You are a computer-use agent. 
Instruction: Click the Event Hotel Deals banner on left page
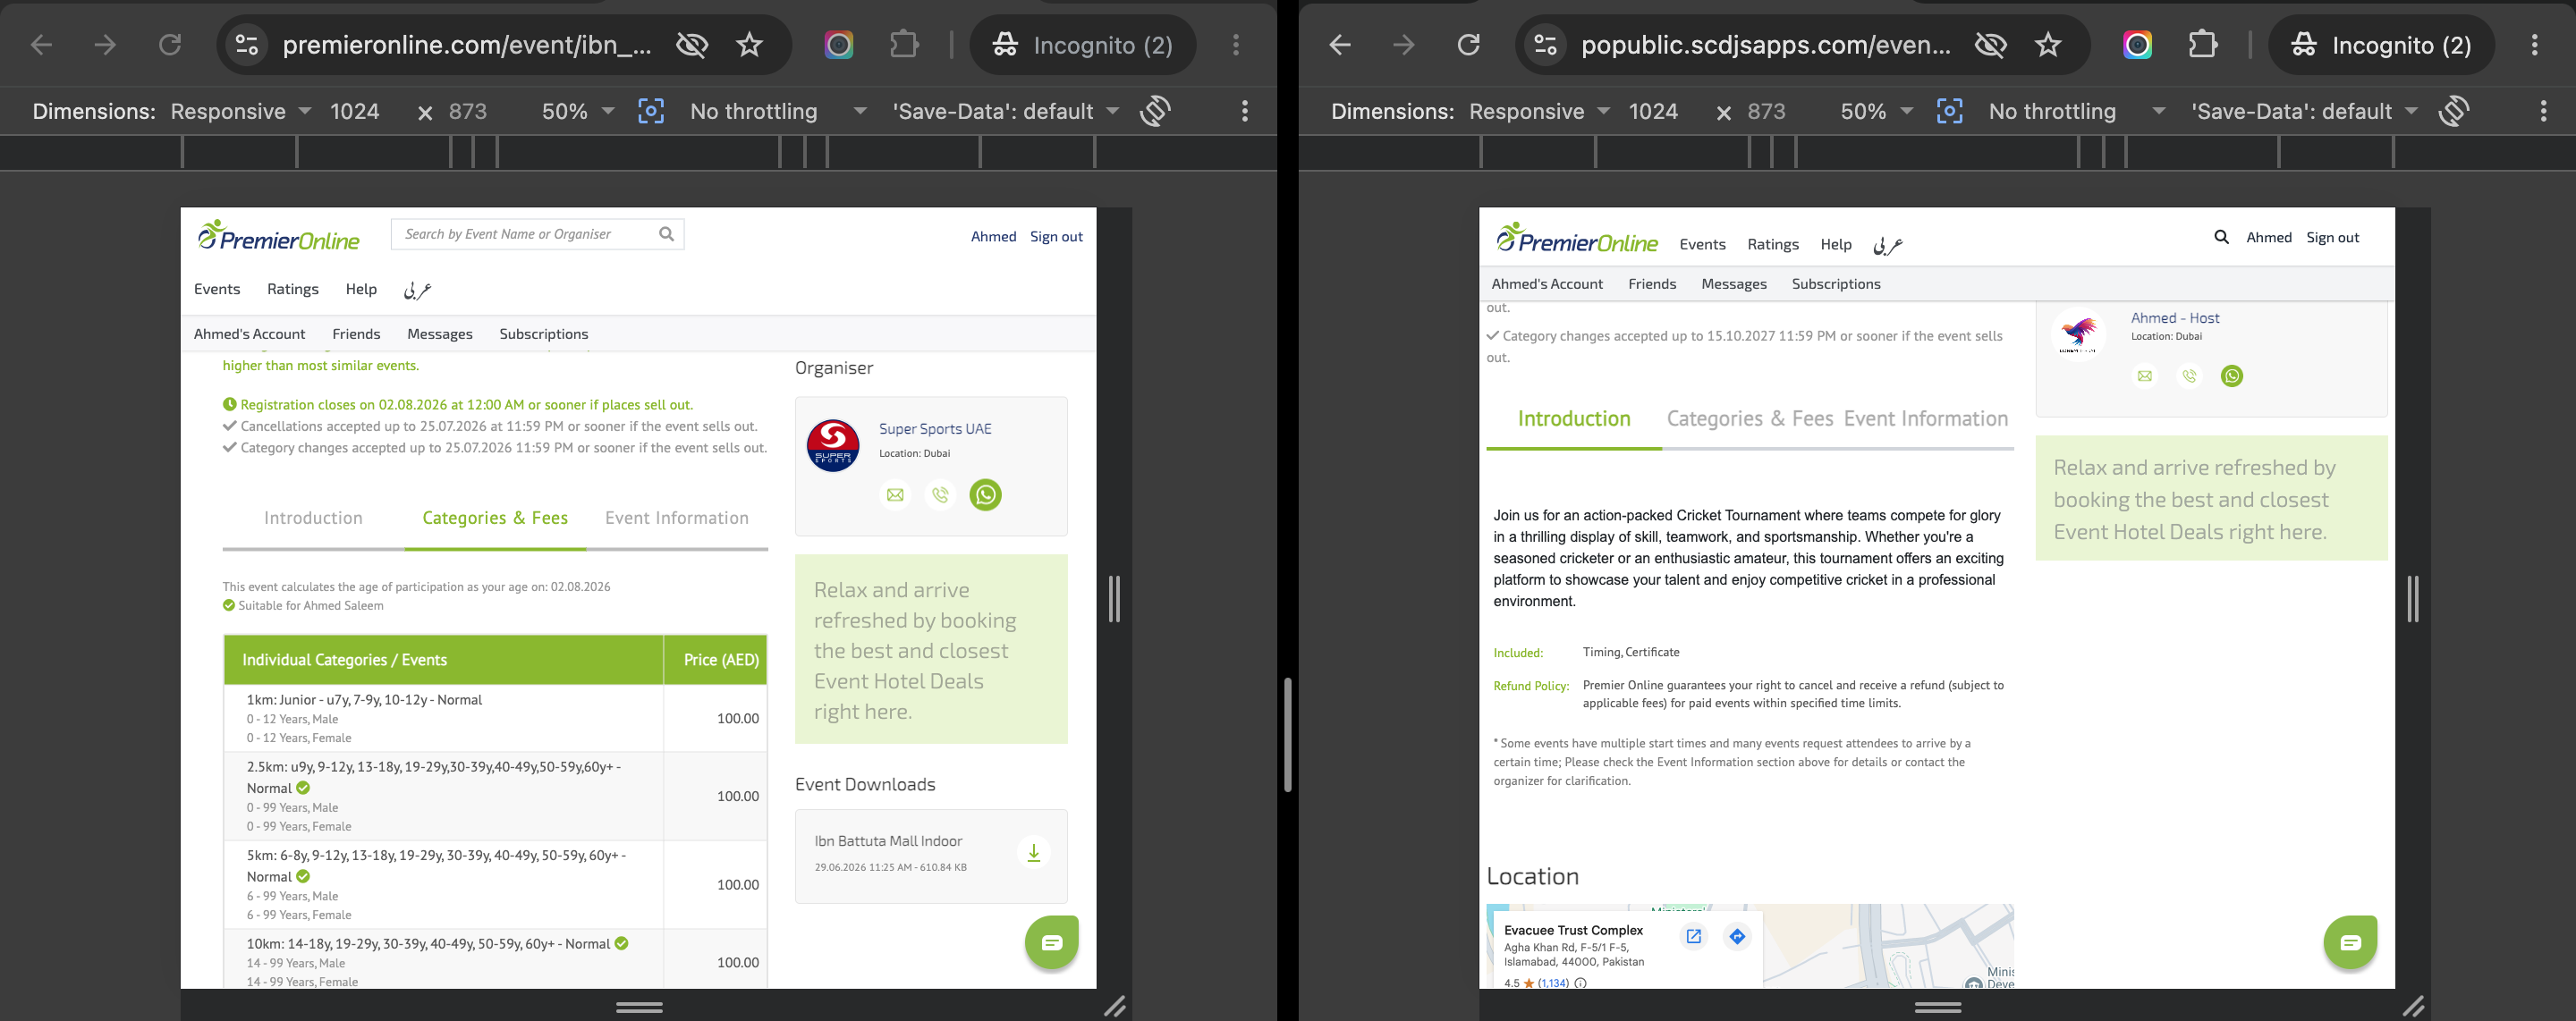tap(931, 650)
